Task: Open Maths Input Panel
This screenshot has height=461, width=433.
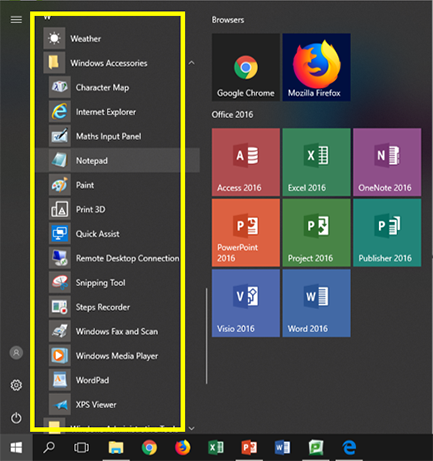Action: pos(118,136)
